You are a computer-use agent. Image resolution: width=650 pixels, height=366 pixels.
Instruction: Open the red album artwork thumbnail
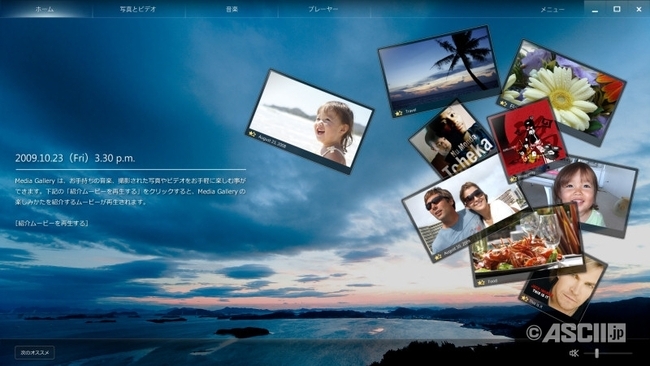(x=527, y=140)
